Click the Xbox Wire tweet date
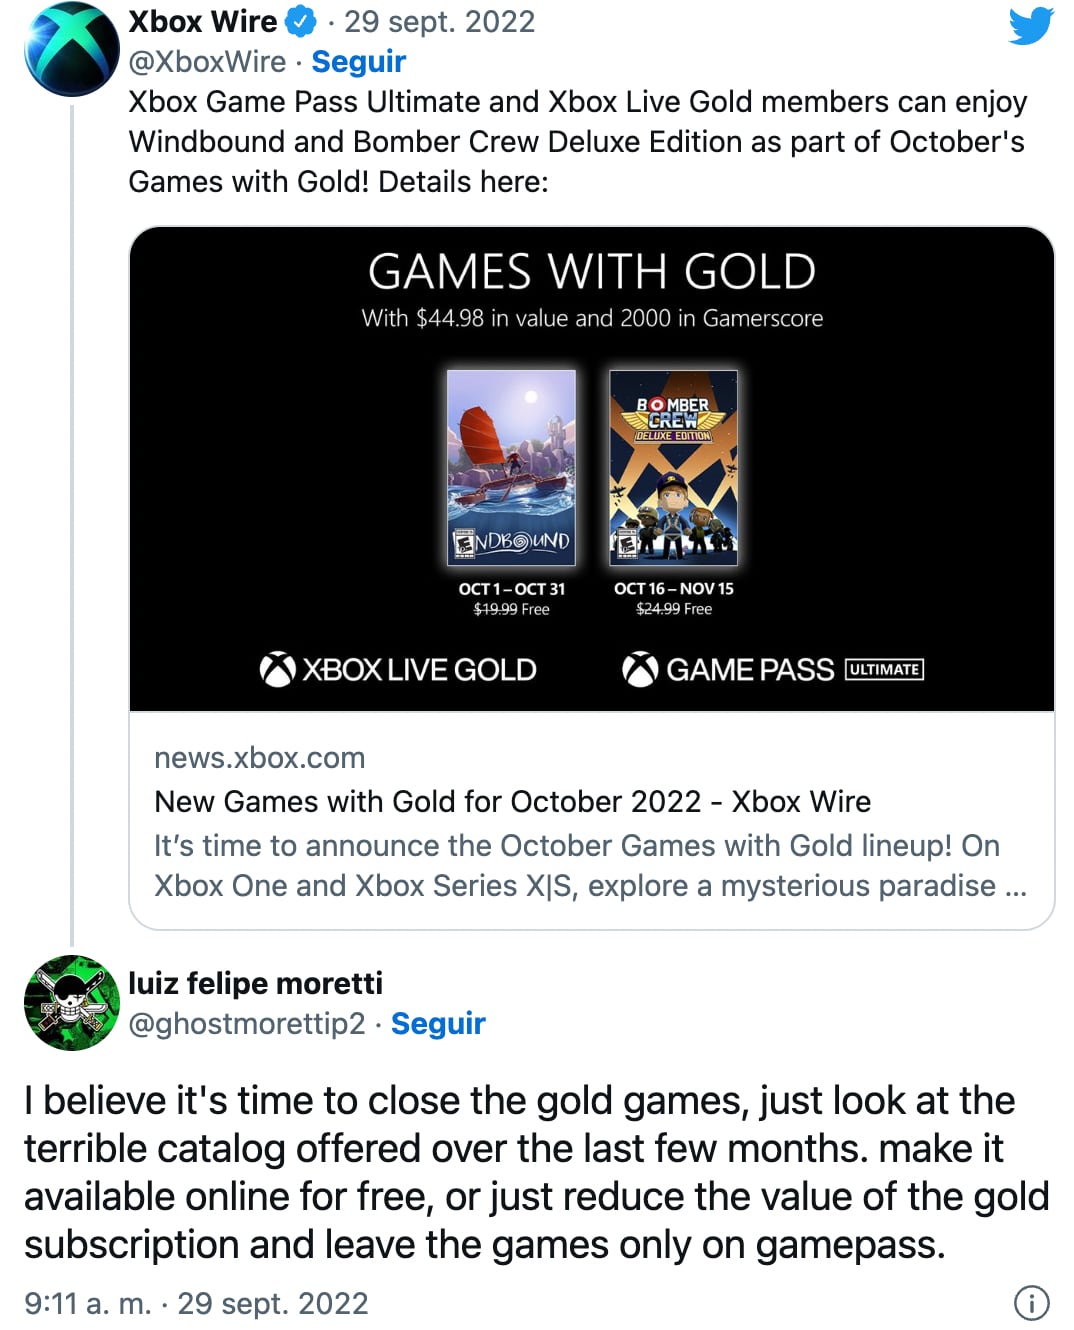Viewport: 1074px width, 1330px height. coord(439,21)
